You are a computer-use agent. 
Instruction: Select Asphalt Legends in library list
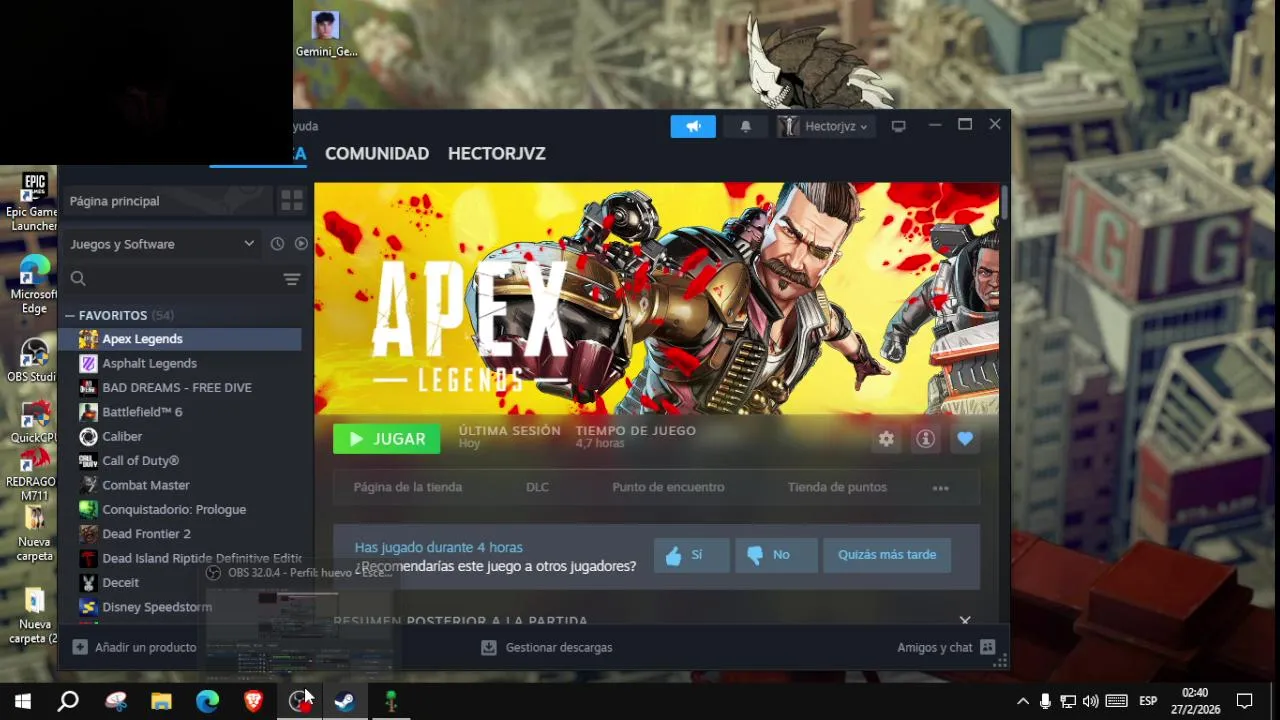[x=180, y=363]
